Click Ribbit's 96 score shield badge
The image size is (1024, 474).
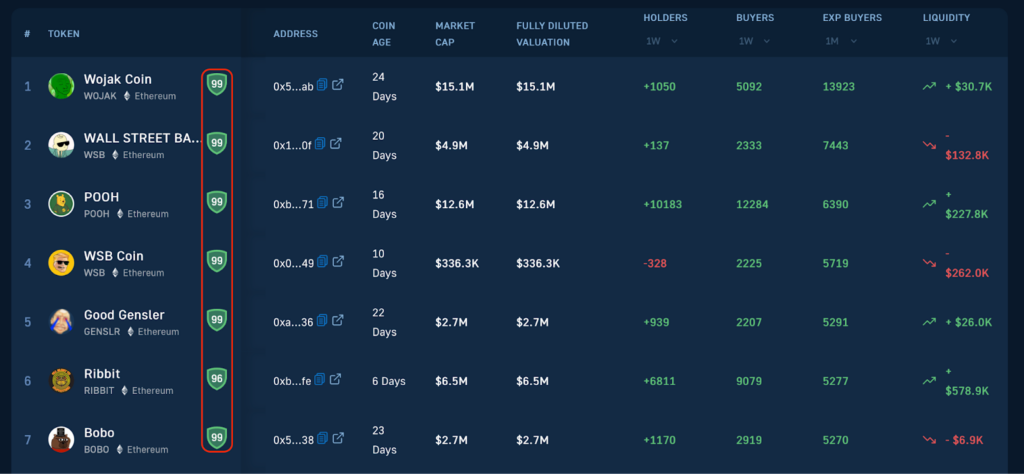[216, 379]
